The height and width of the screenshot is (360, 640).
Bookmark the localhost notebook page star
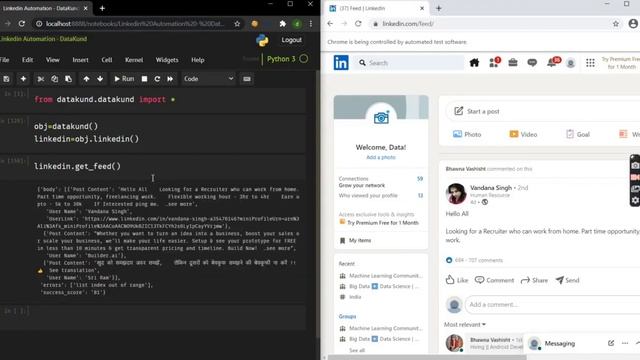pos(237,24)
